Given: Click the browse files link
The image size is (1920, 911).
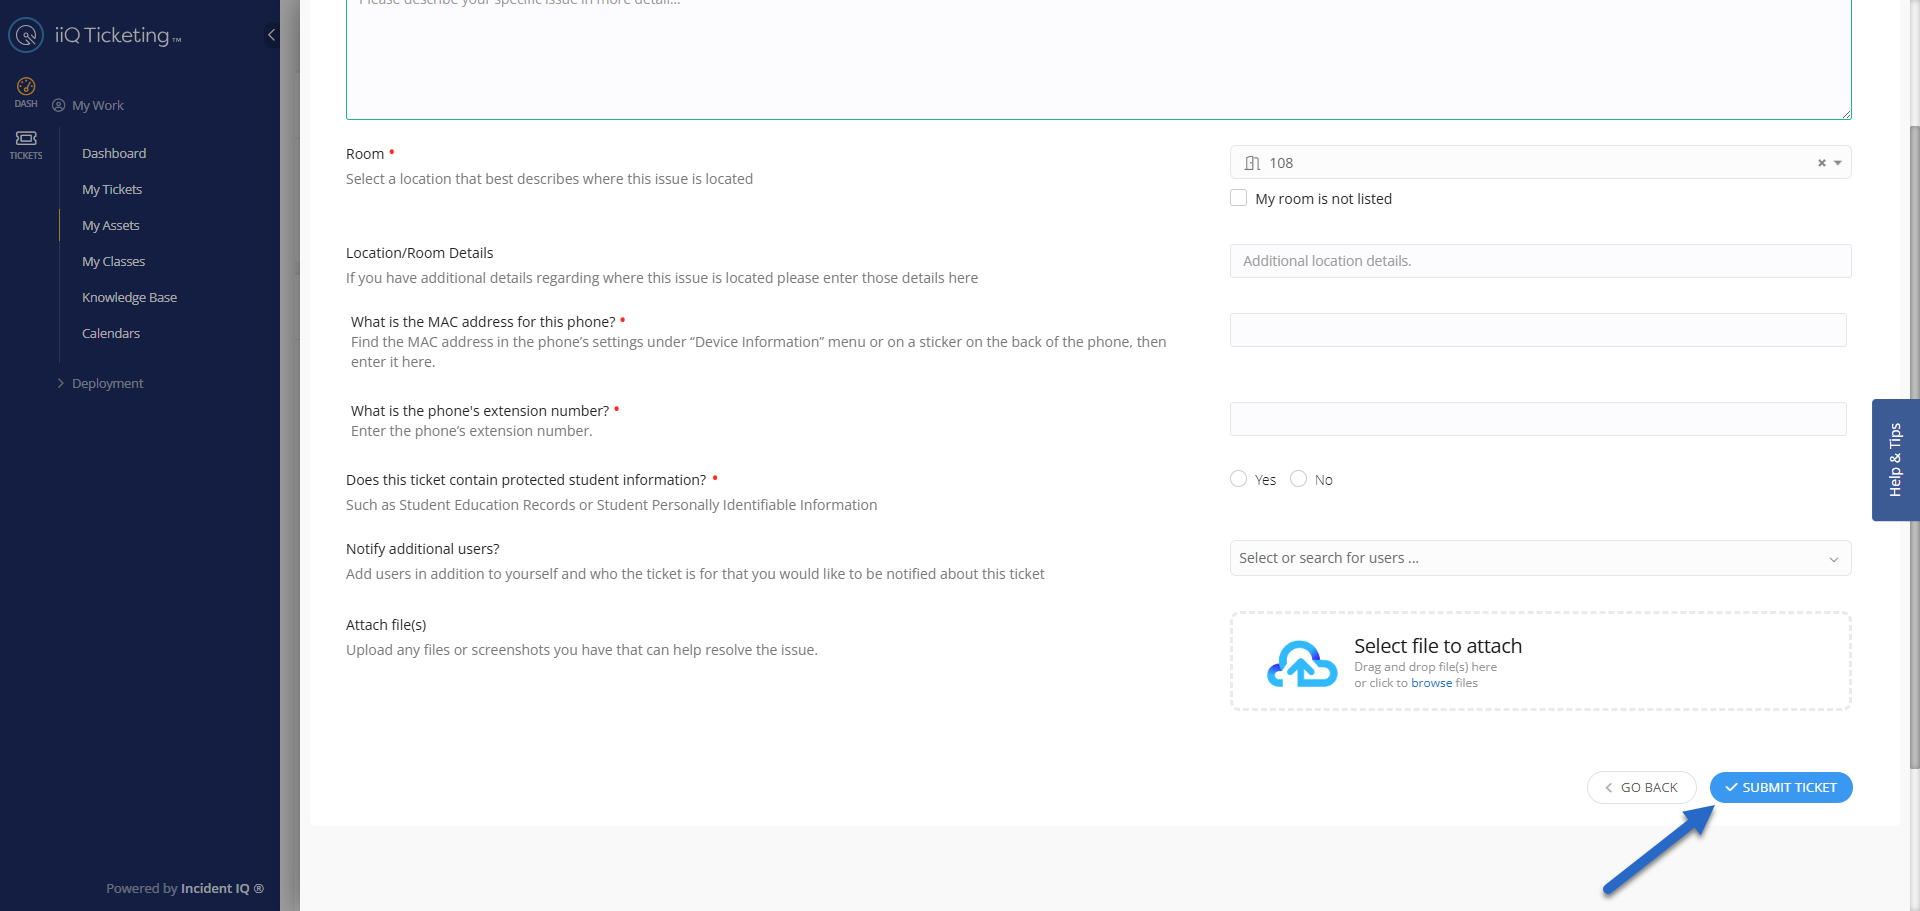Looking at the screenshot, I should [x=1431, y=683].
